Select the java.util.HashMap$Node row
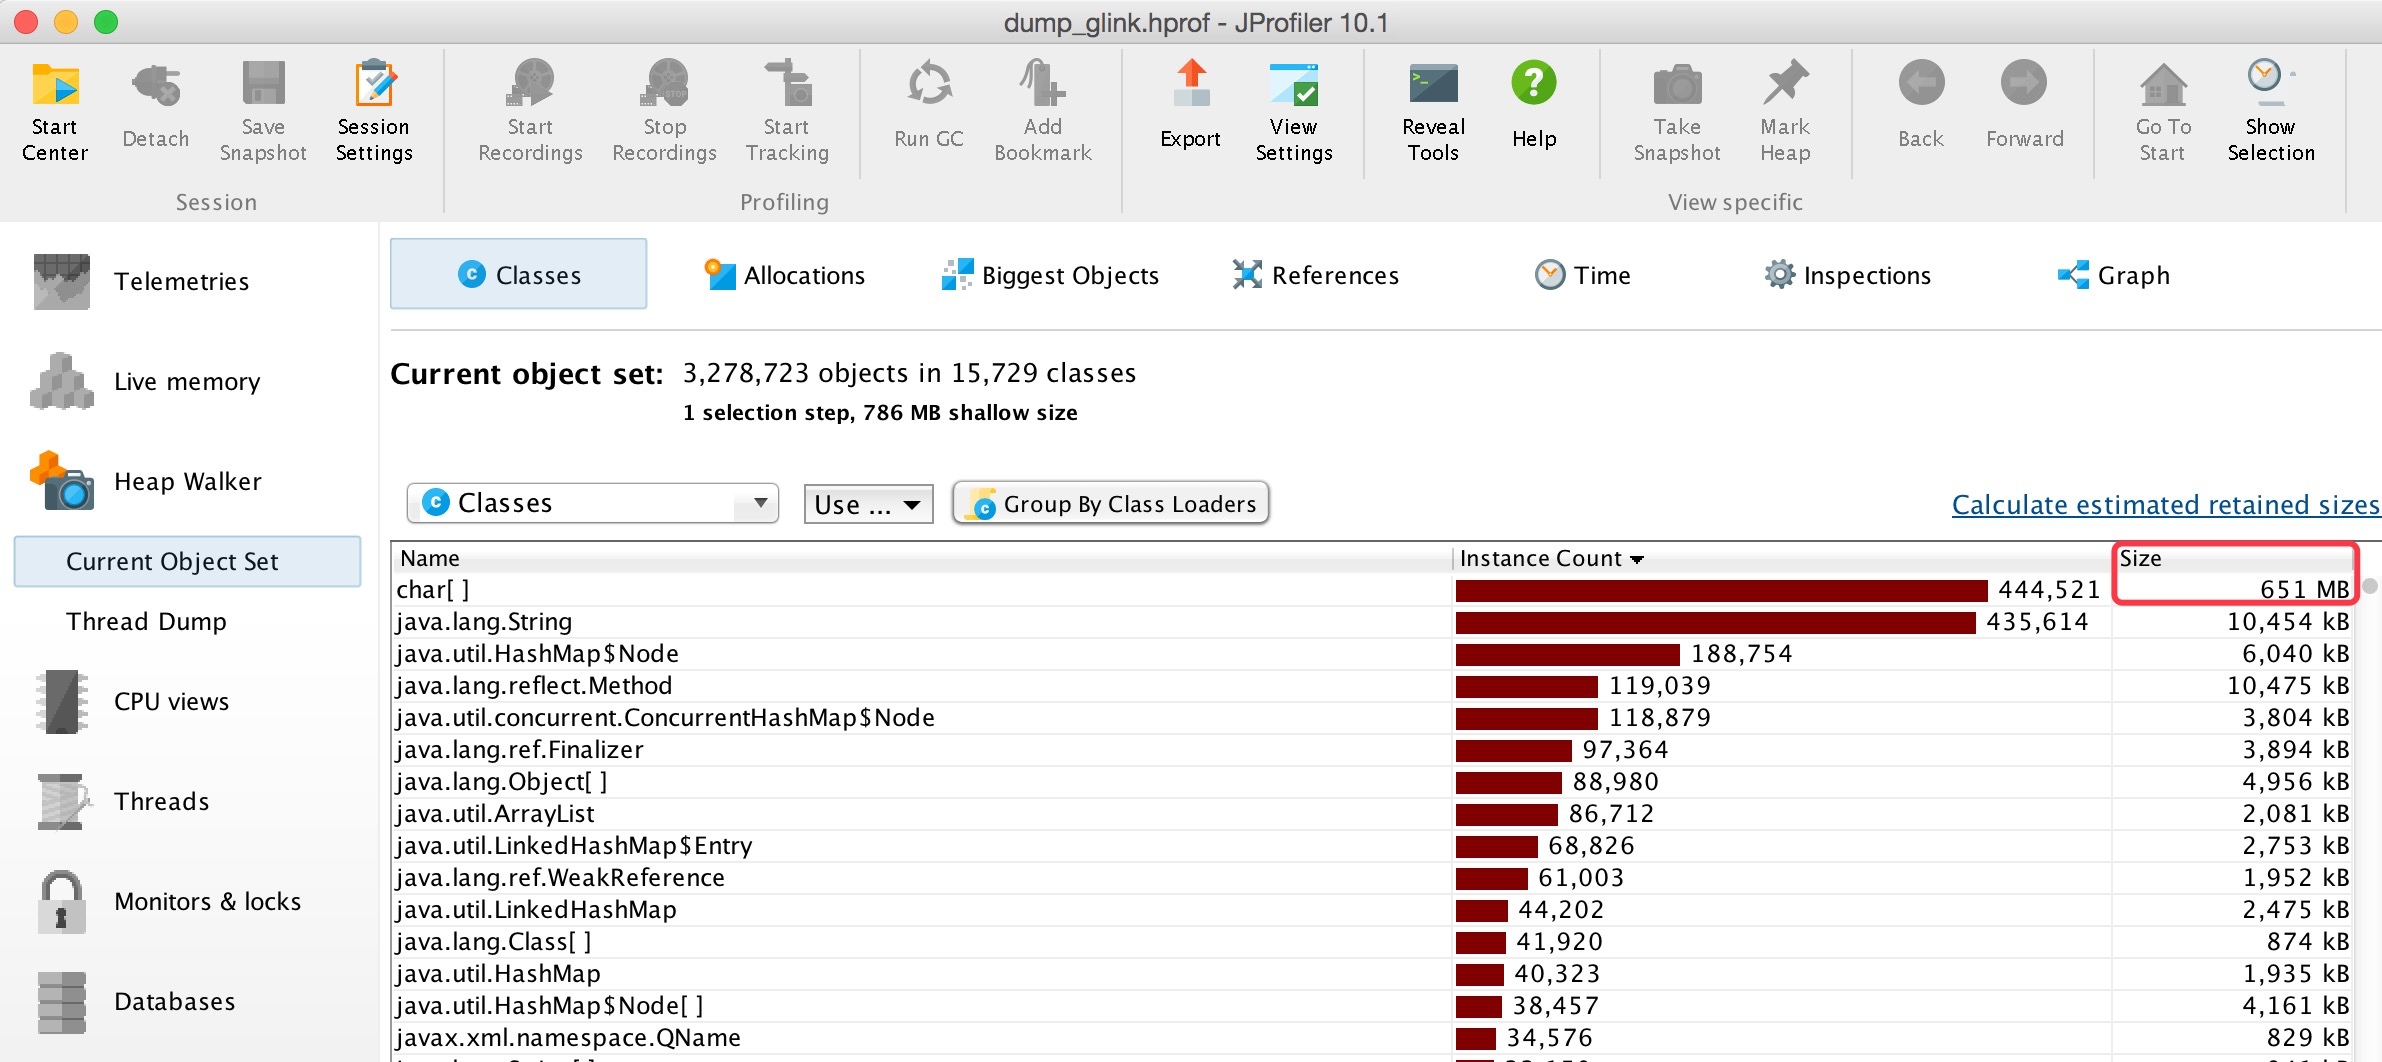 (x=1372, y=654)
